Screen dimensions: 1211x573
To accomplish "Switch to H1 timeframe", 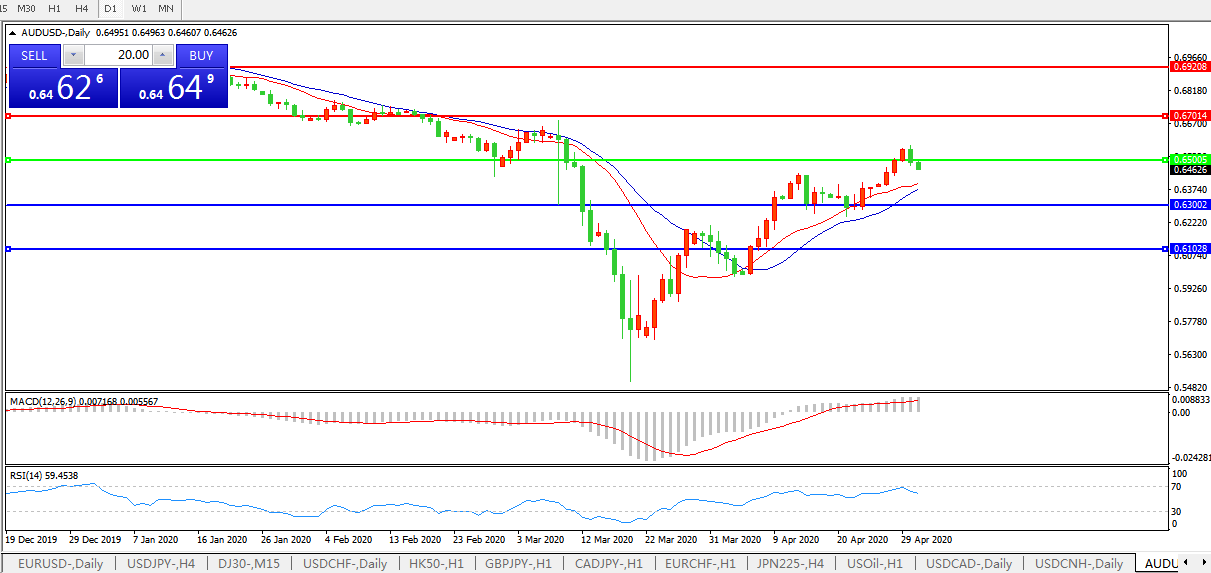I will tap(55, 8).
